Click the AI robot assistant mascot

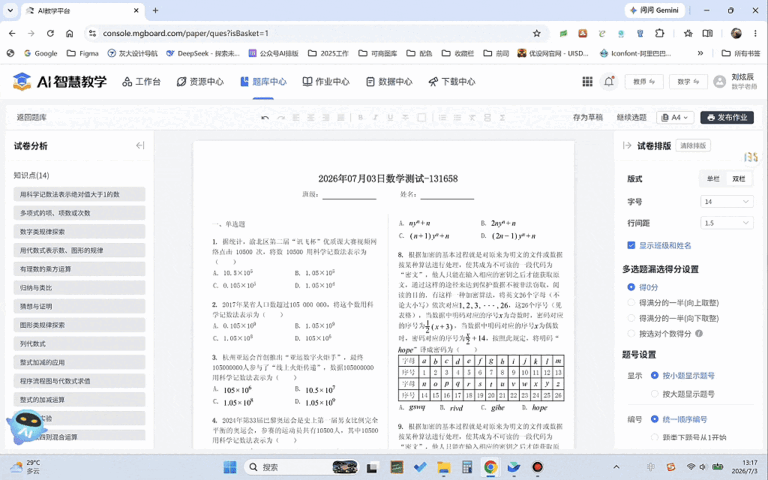pos(25,427)
